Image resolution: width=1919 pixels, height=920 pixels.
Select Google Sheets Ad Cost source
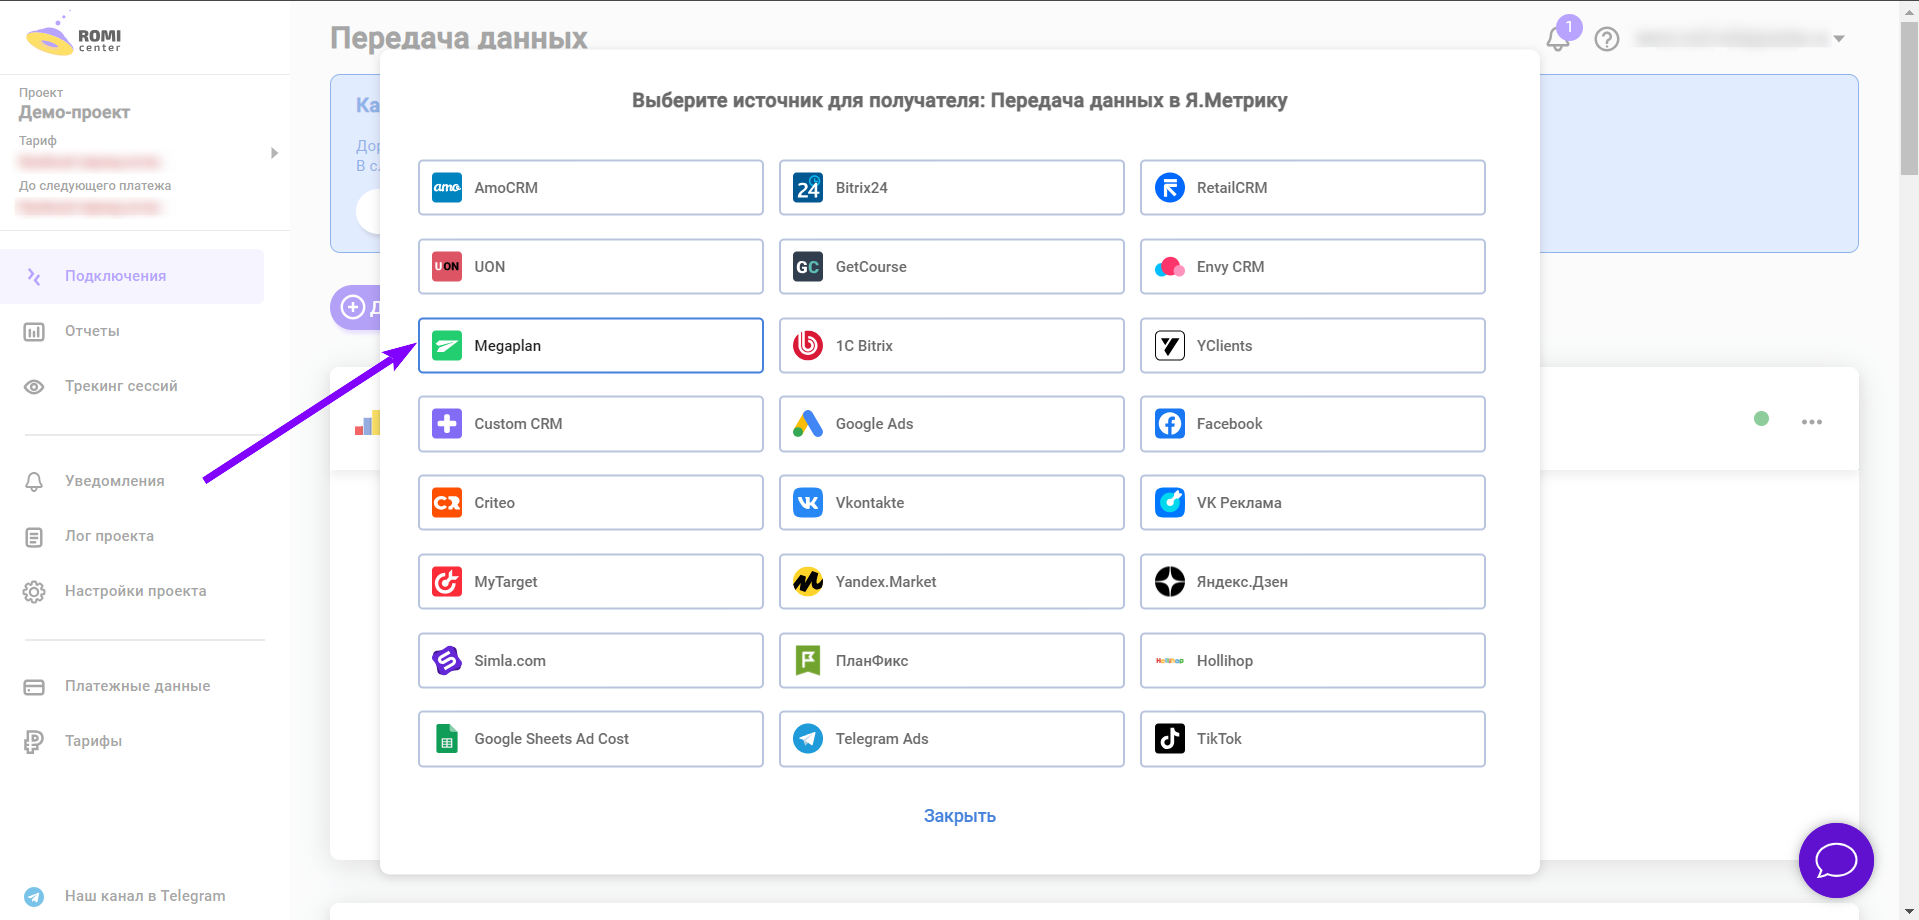coord(590,738)
